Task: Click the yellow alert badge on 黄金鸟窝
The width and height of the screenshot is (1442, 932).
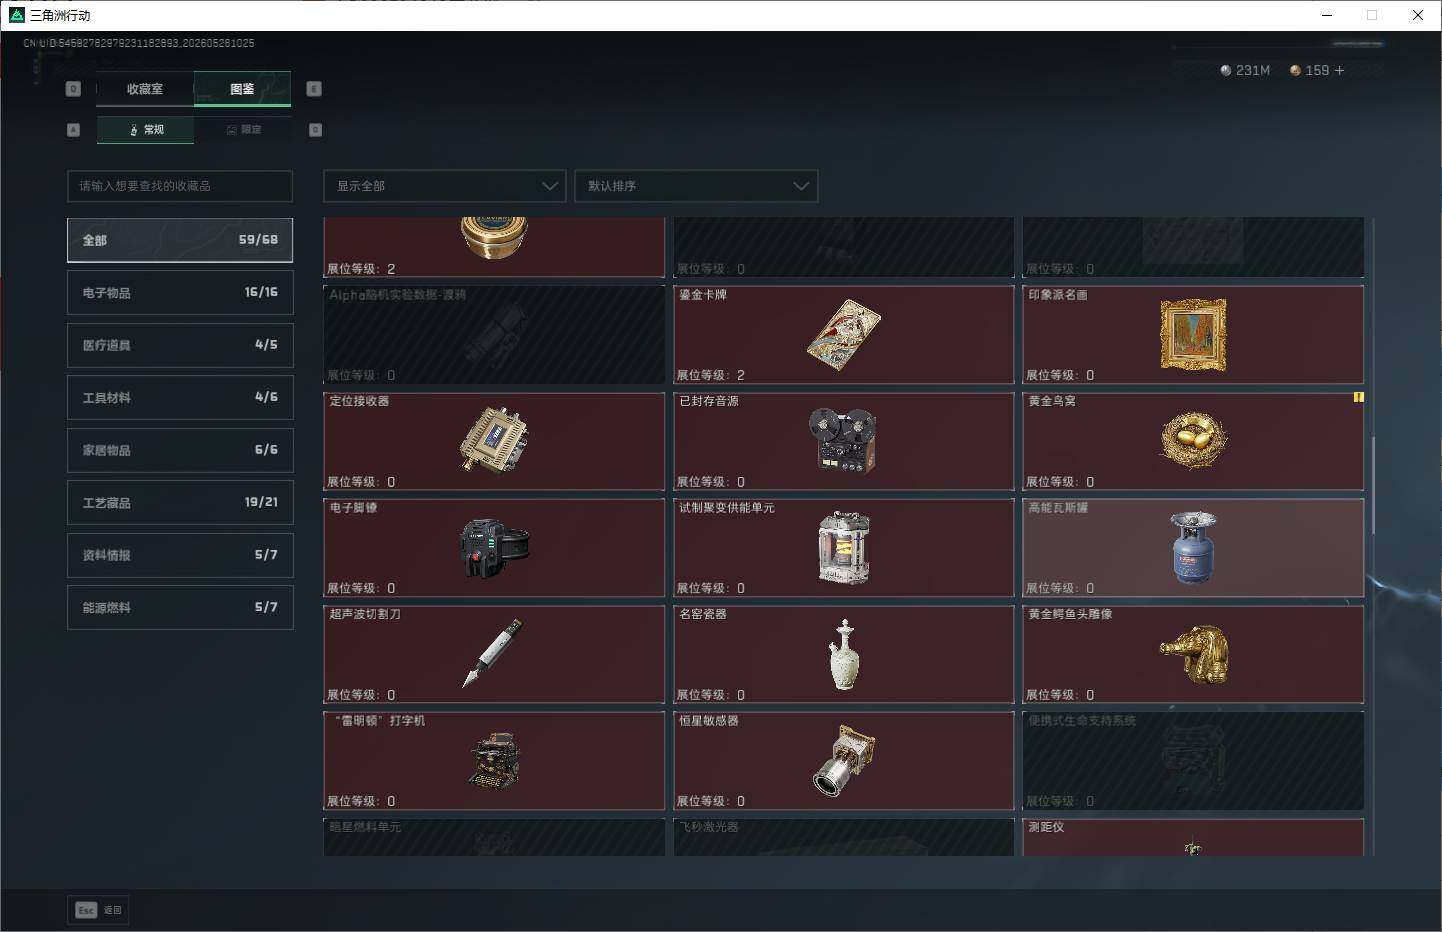Action: point(1358,397)
